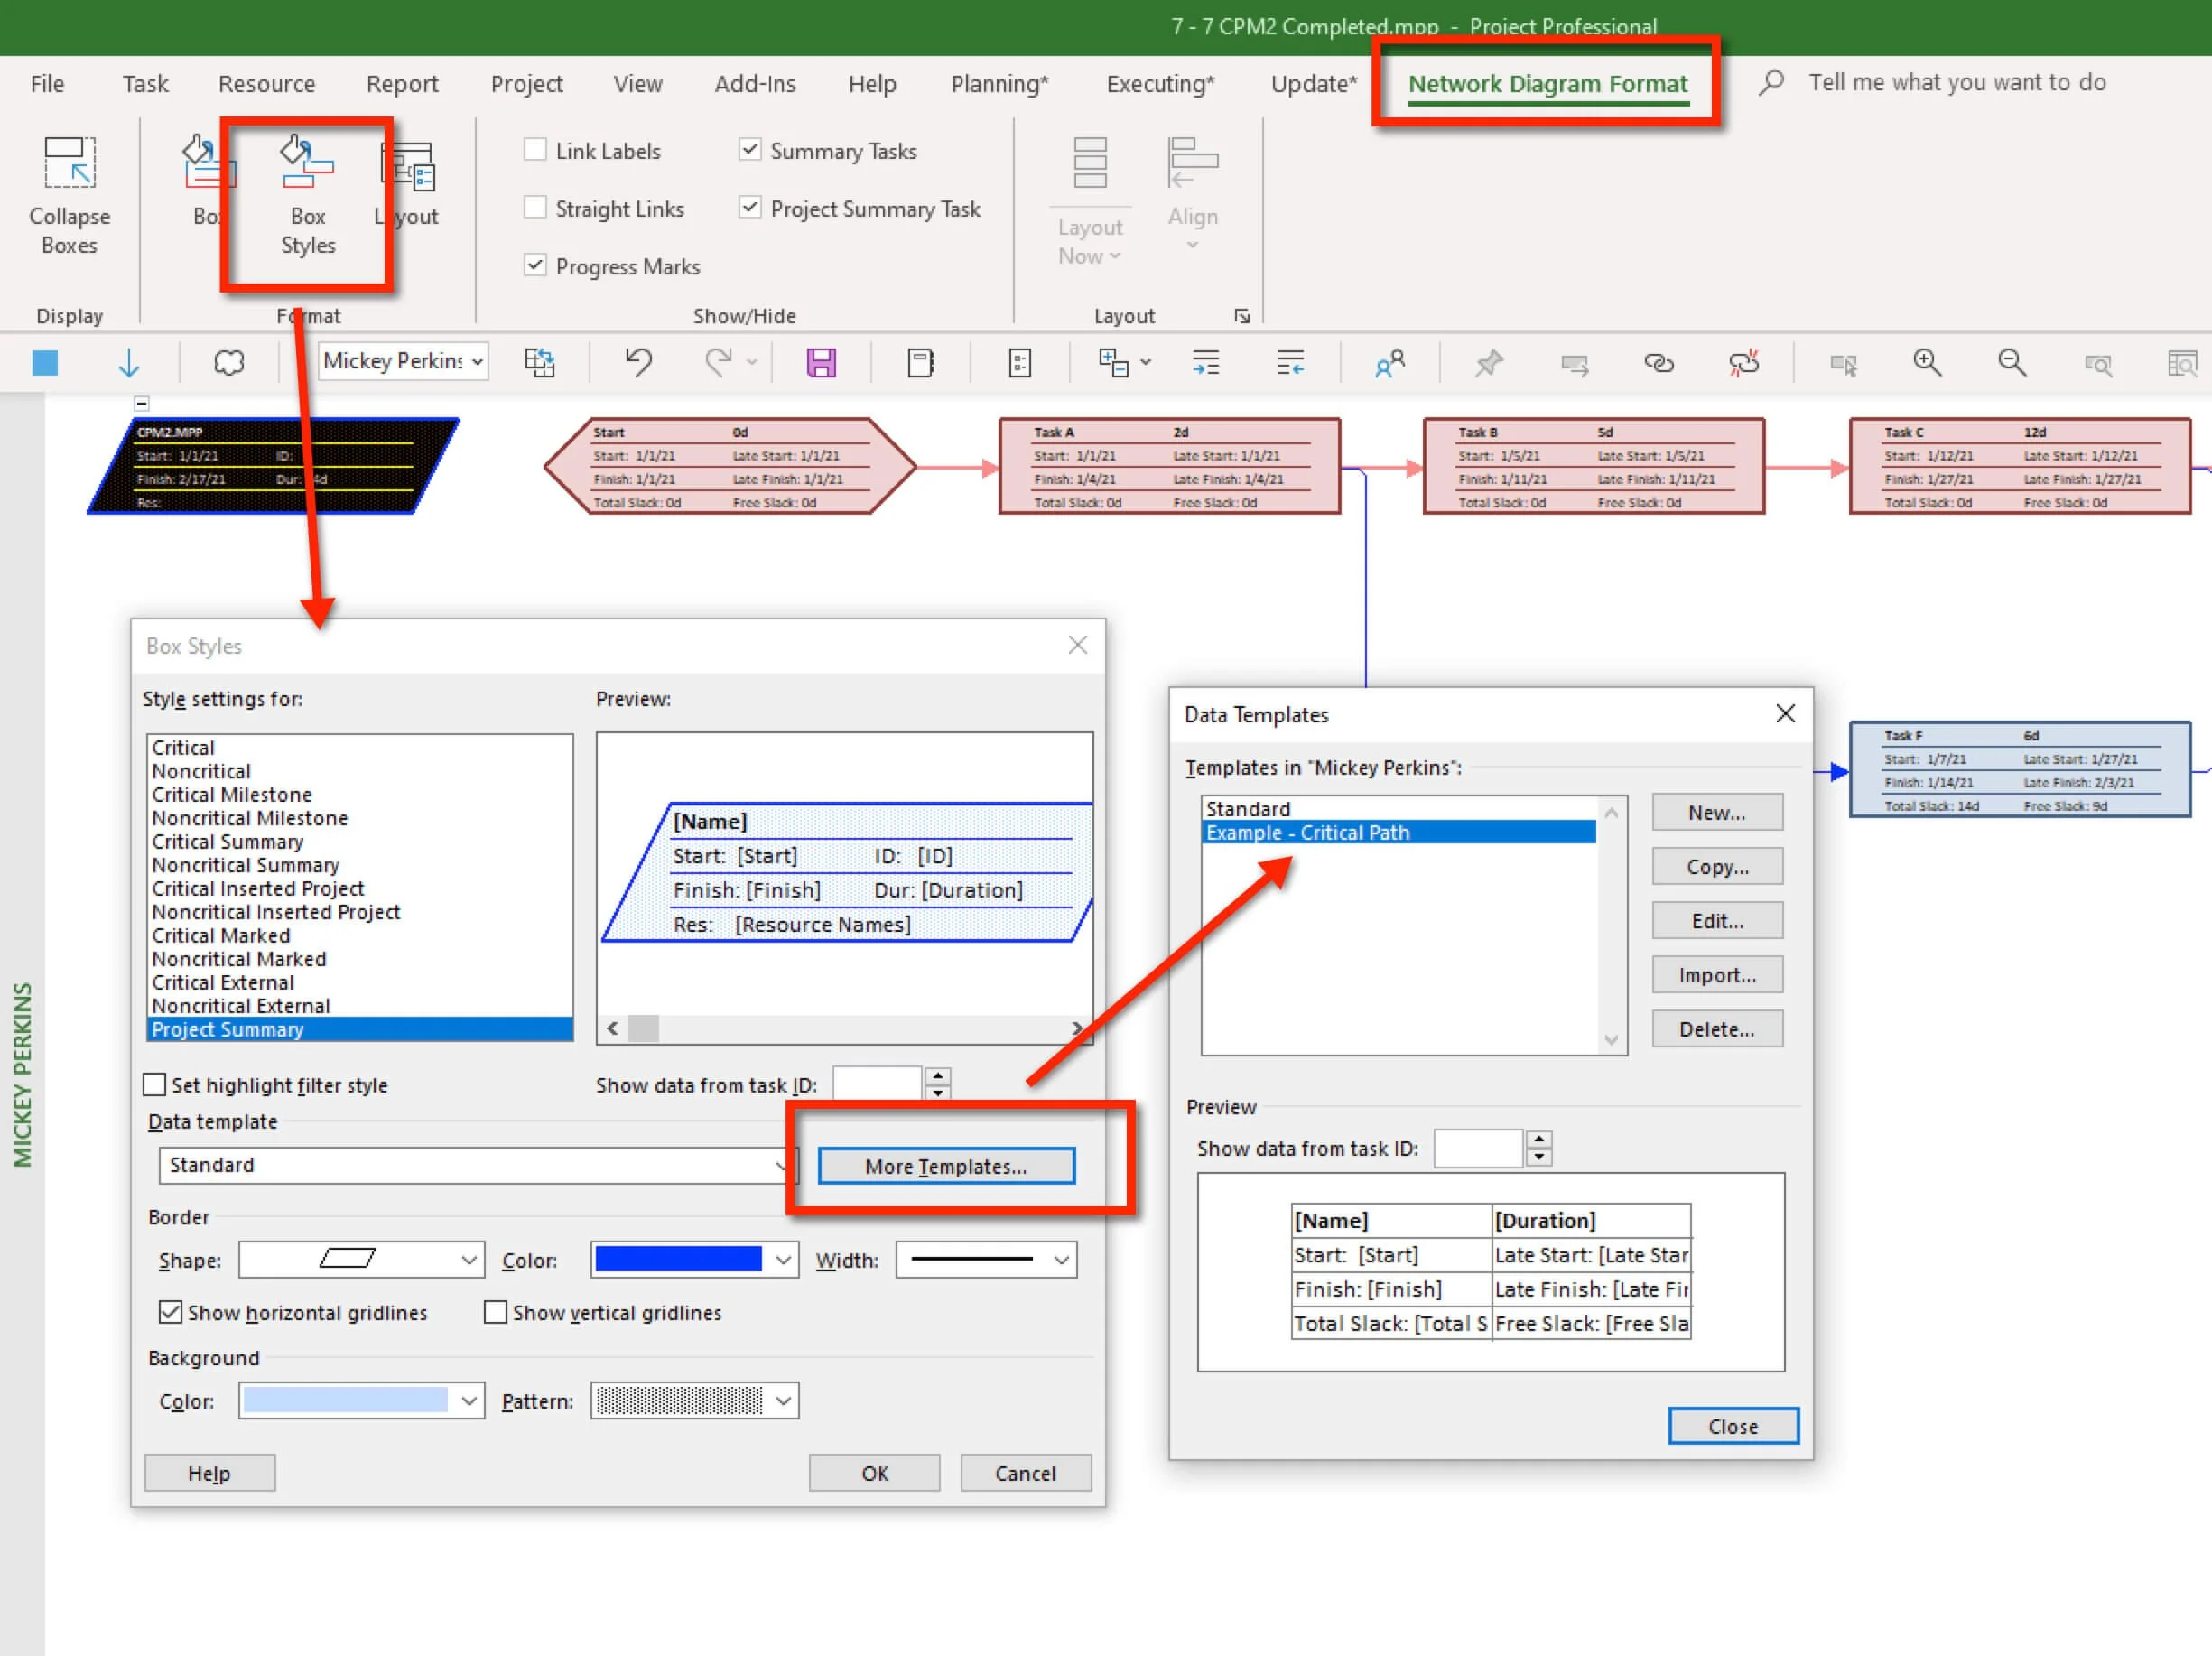Image resolution: width=2212 pixels, height=1656 pixels.
Task: Increment Show data from task ID in Box Styles
Action: point(938,1077)
